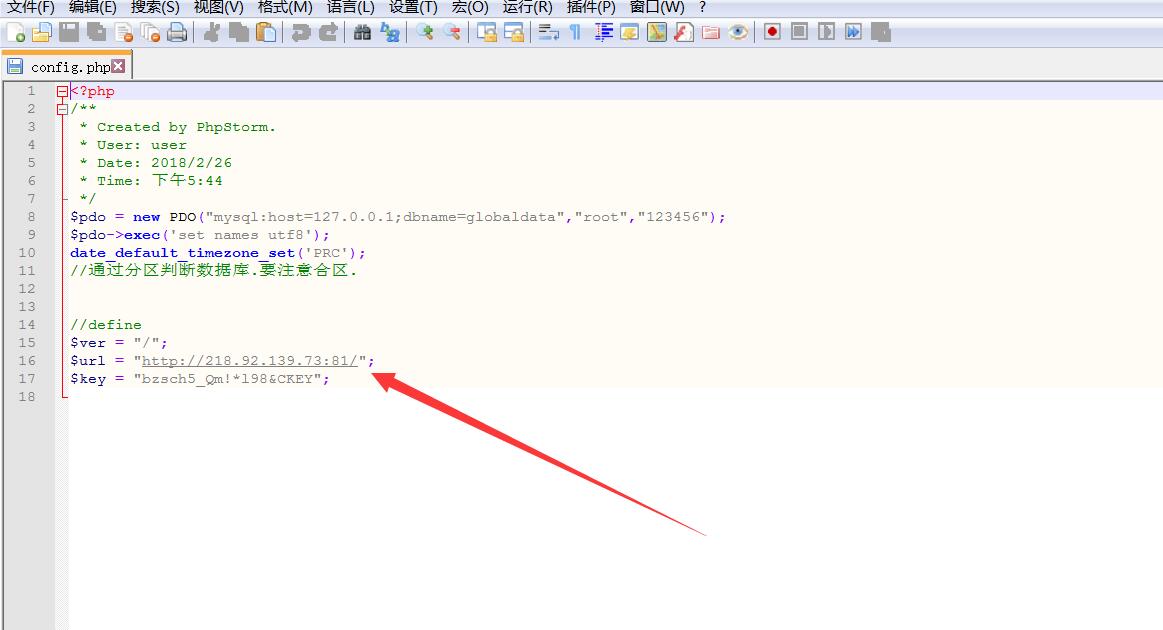The image size is (1163, 630).
Task: Open the 语言(L) language menu
Action: [x=350, y=7]
